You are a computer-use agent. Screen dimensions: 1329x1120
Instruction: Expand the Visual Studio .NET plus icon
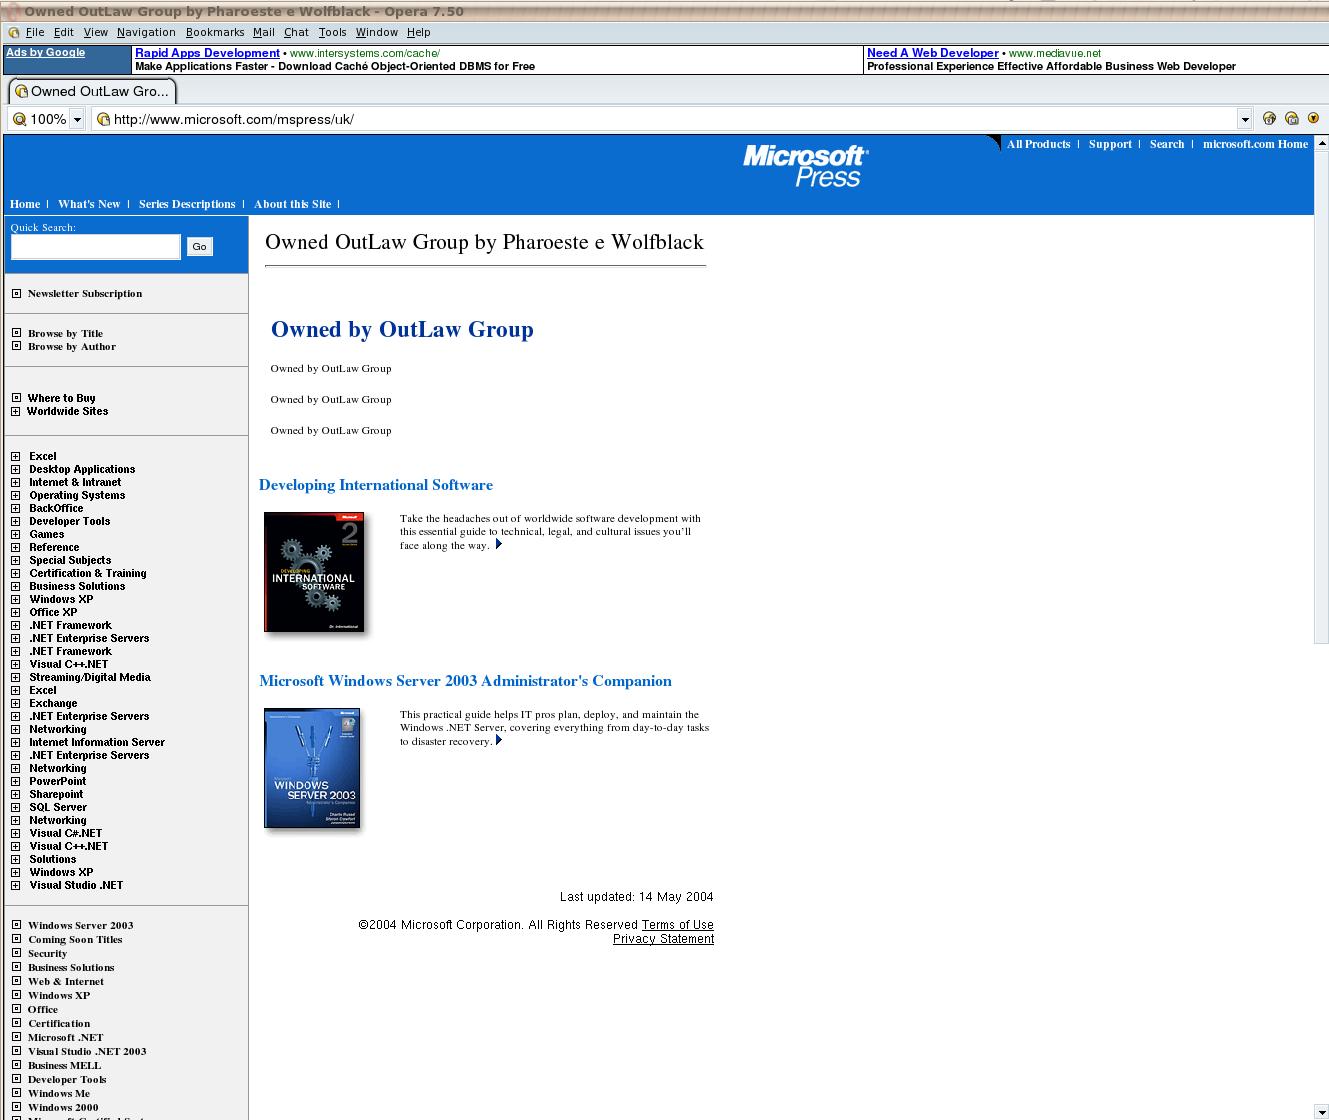(x=16, y=885)
